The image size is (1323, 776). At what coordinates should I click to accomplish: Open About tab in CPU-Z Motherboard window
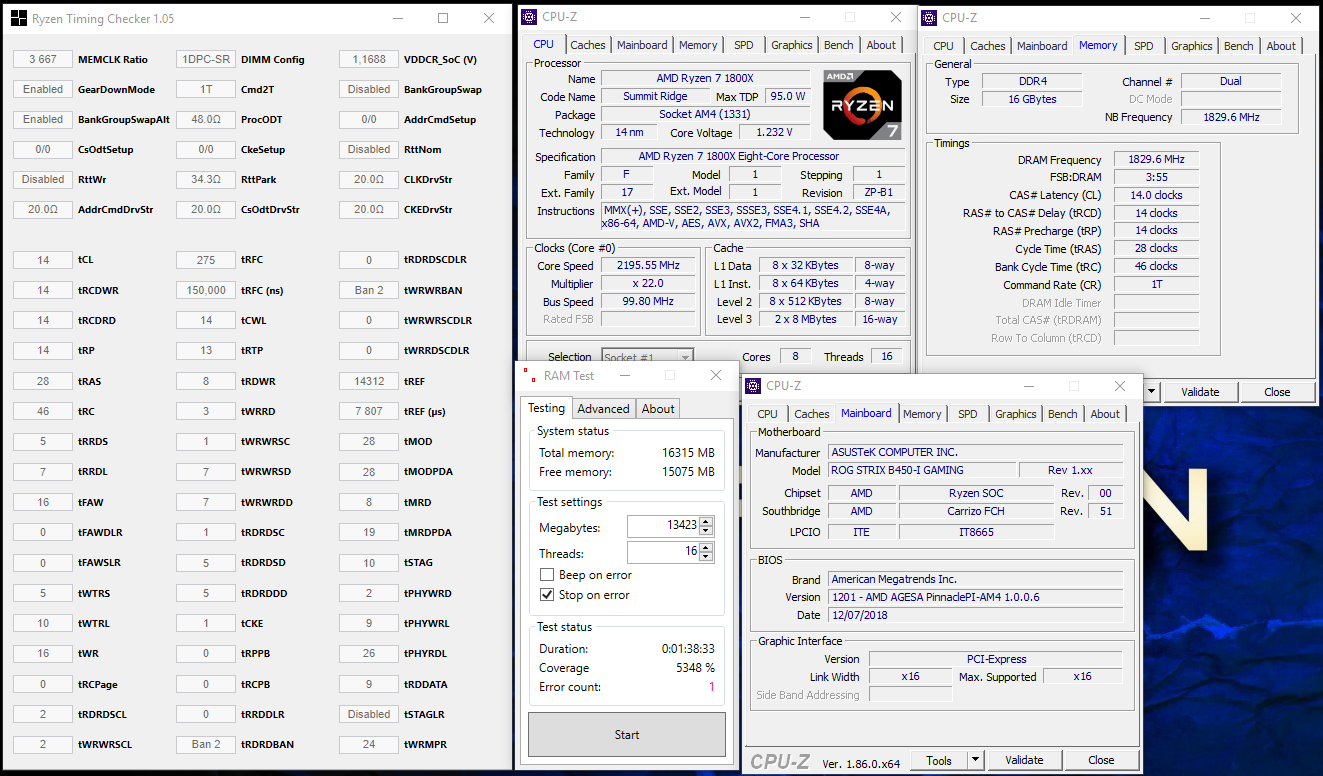[1105, 414]
